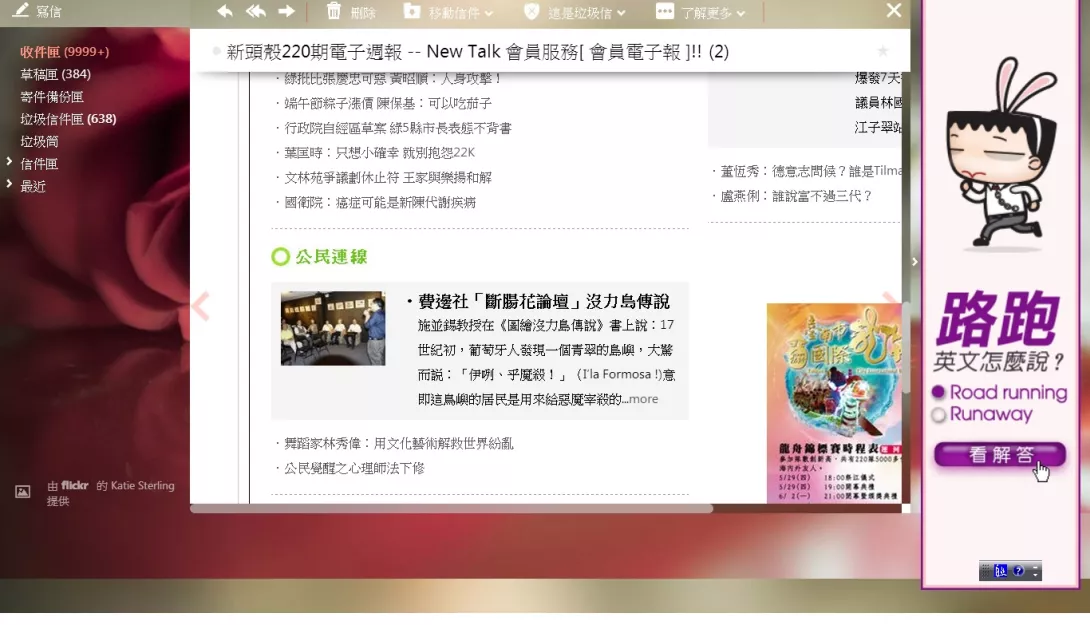Click the trash can delete icon
Screen dimensions: 1090x625
(x=334, y=11)
